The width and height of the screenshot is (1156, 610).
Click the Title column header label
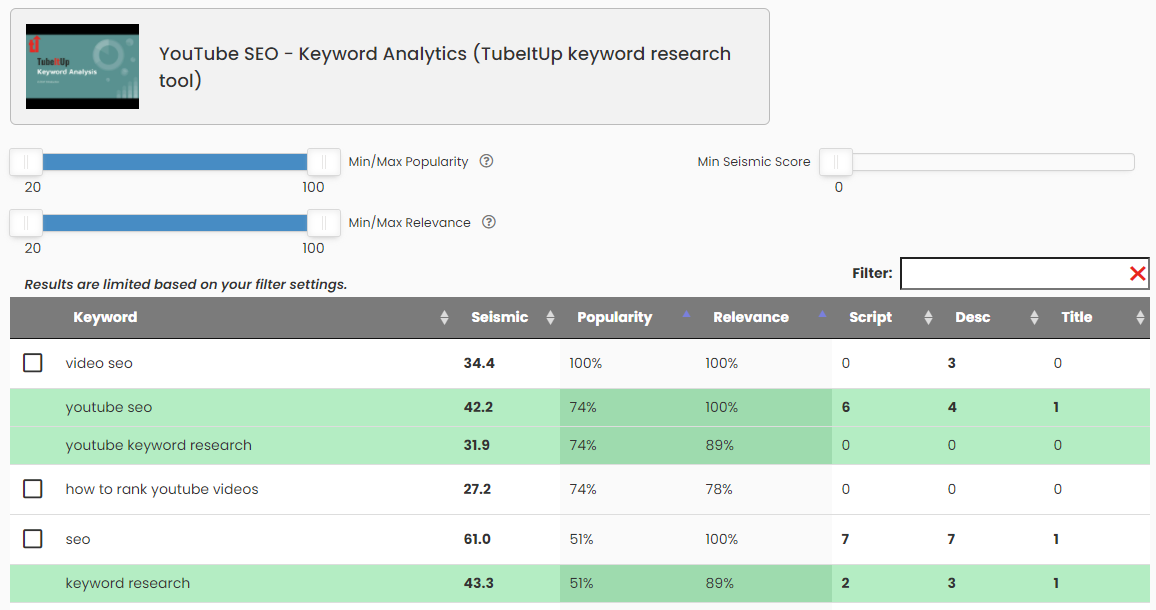click(1076, 317)
